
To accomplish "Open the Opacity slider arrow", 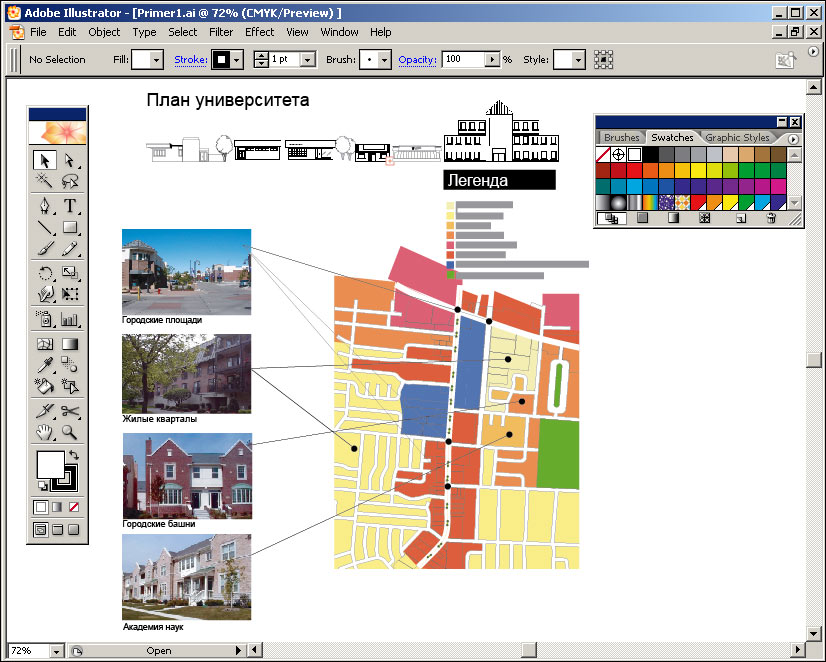I will (492, 60).
